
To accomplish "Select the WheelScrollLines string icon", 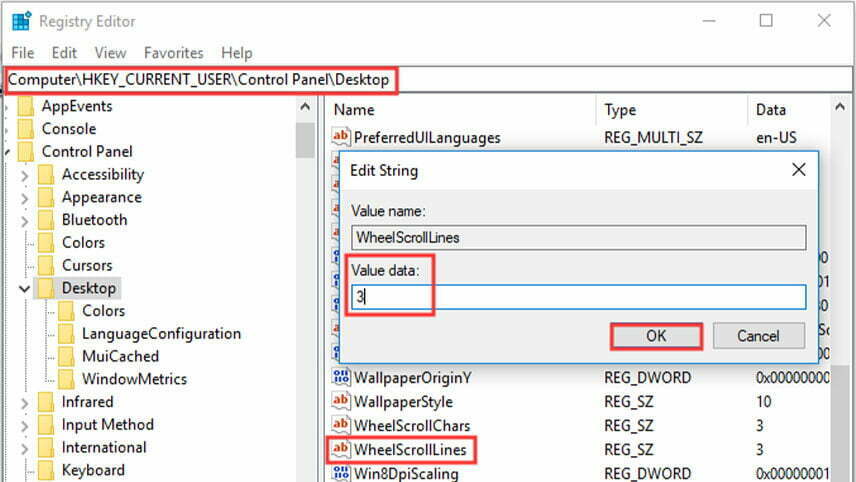I will (341, 449).
